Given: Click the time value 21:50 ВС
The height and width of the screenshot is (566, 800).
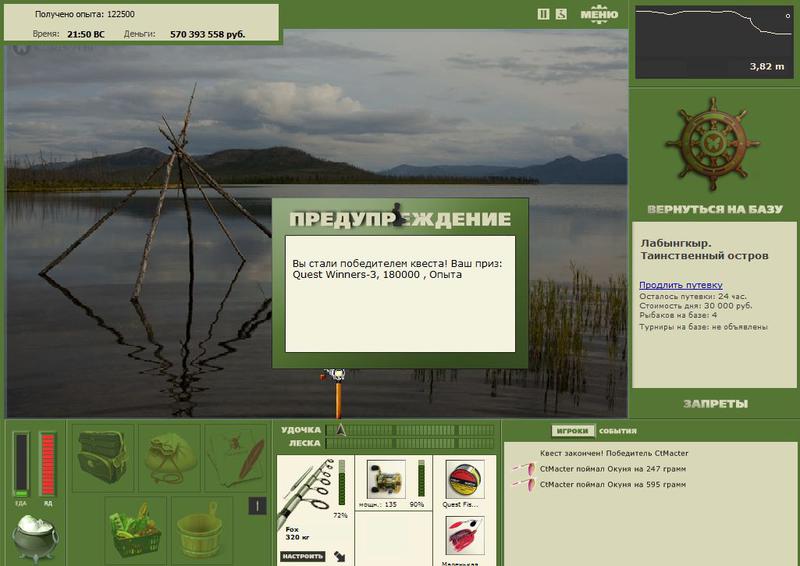Looking at the screenshot, I should [86, 34].
